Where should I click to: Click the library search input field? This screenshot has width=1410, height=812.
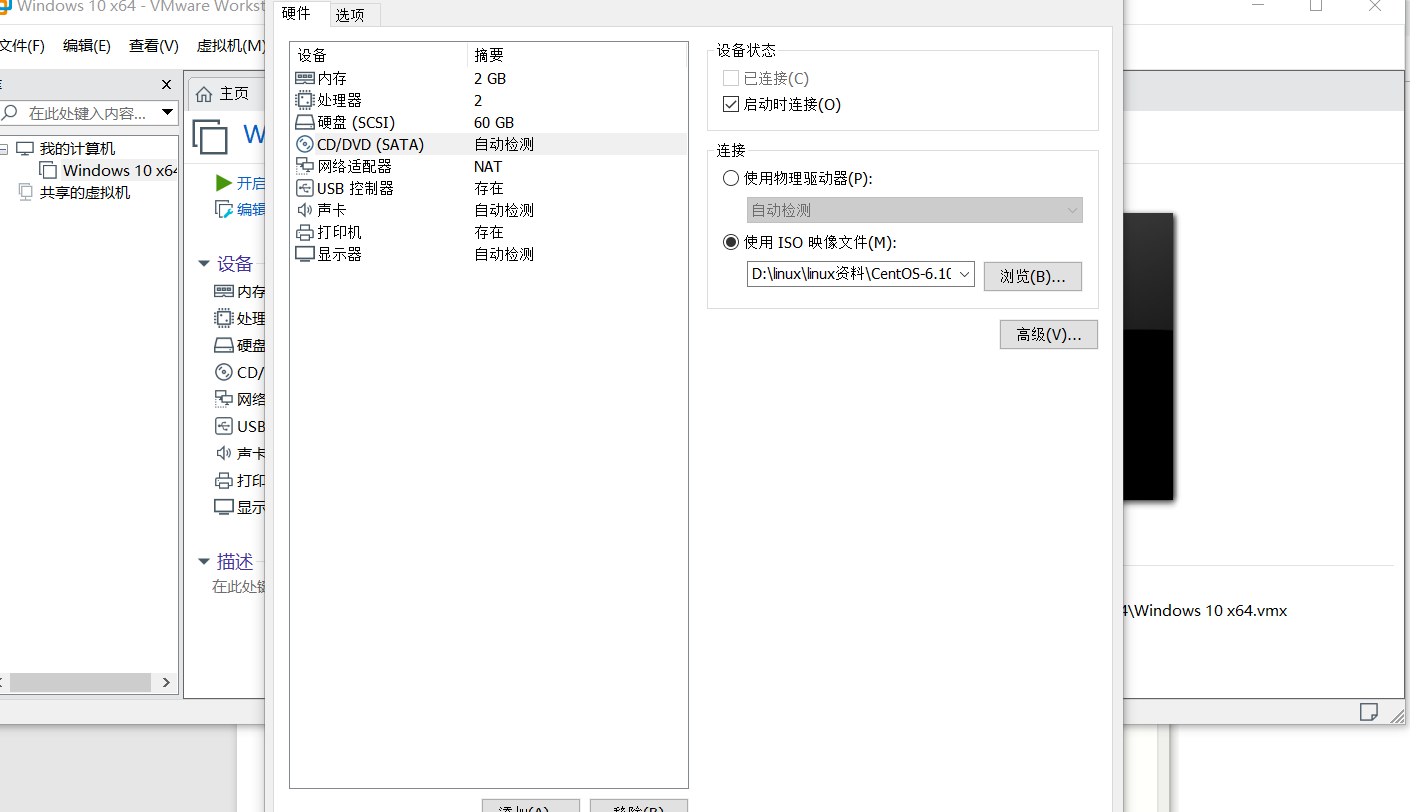coord(88,113)
